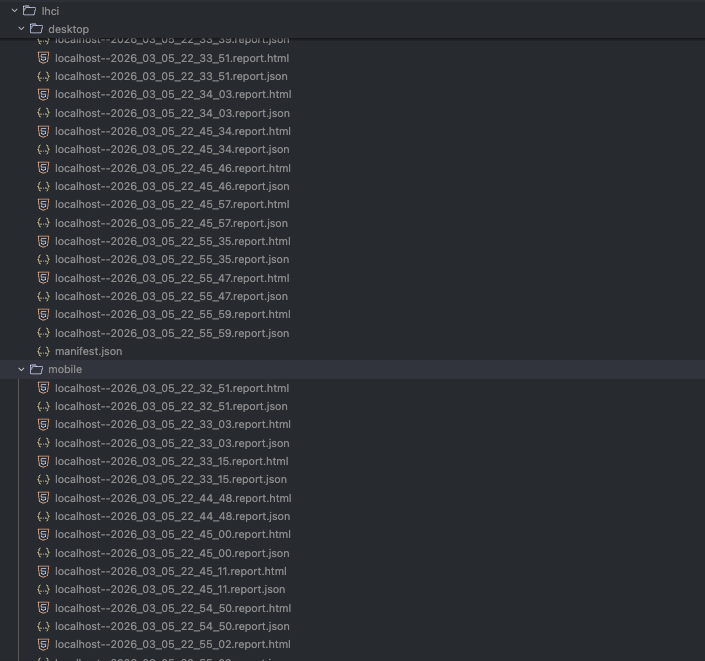Click the desktop folder icon
The width and height of the screenshot is (705, 661).
tap(36, 29)
